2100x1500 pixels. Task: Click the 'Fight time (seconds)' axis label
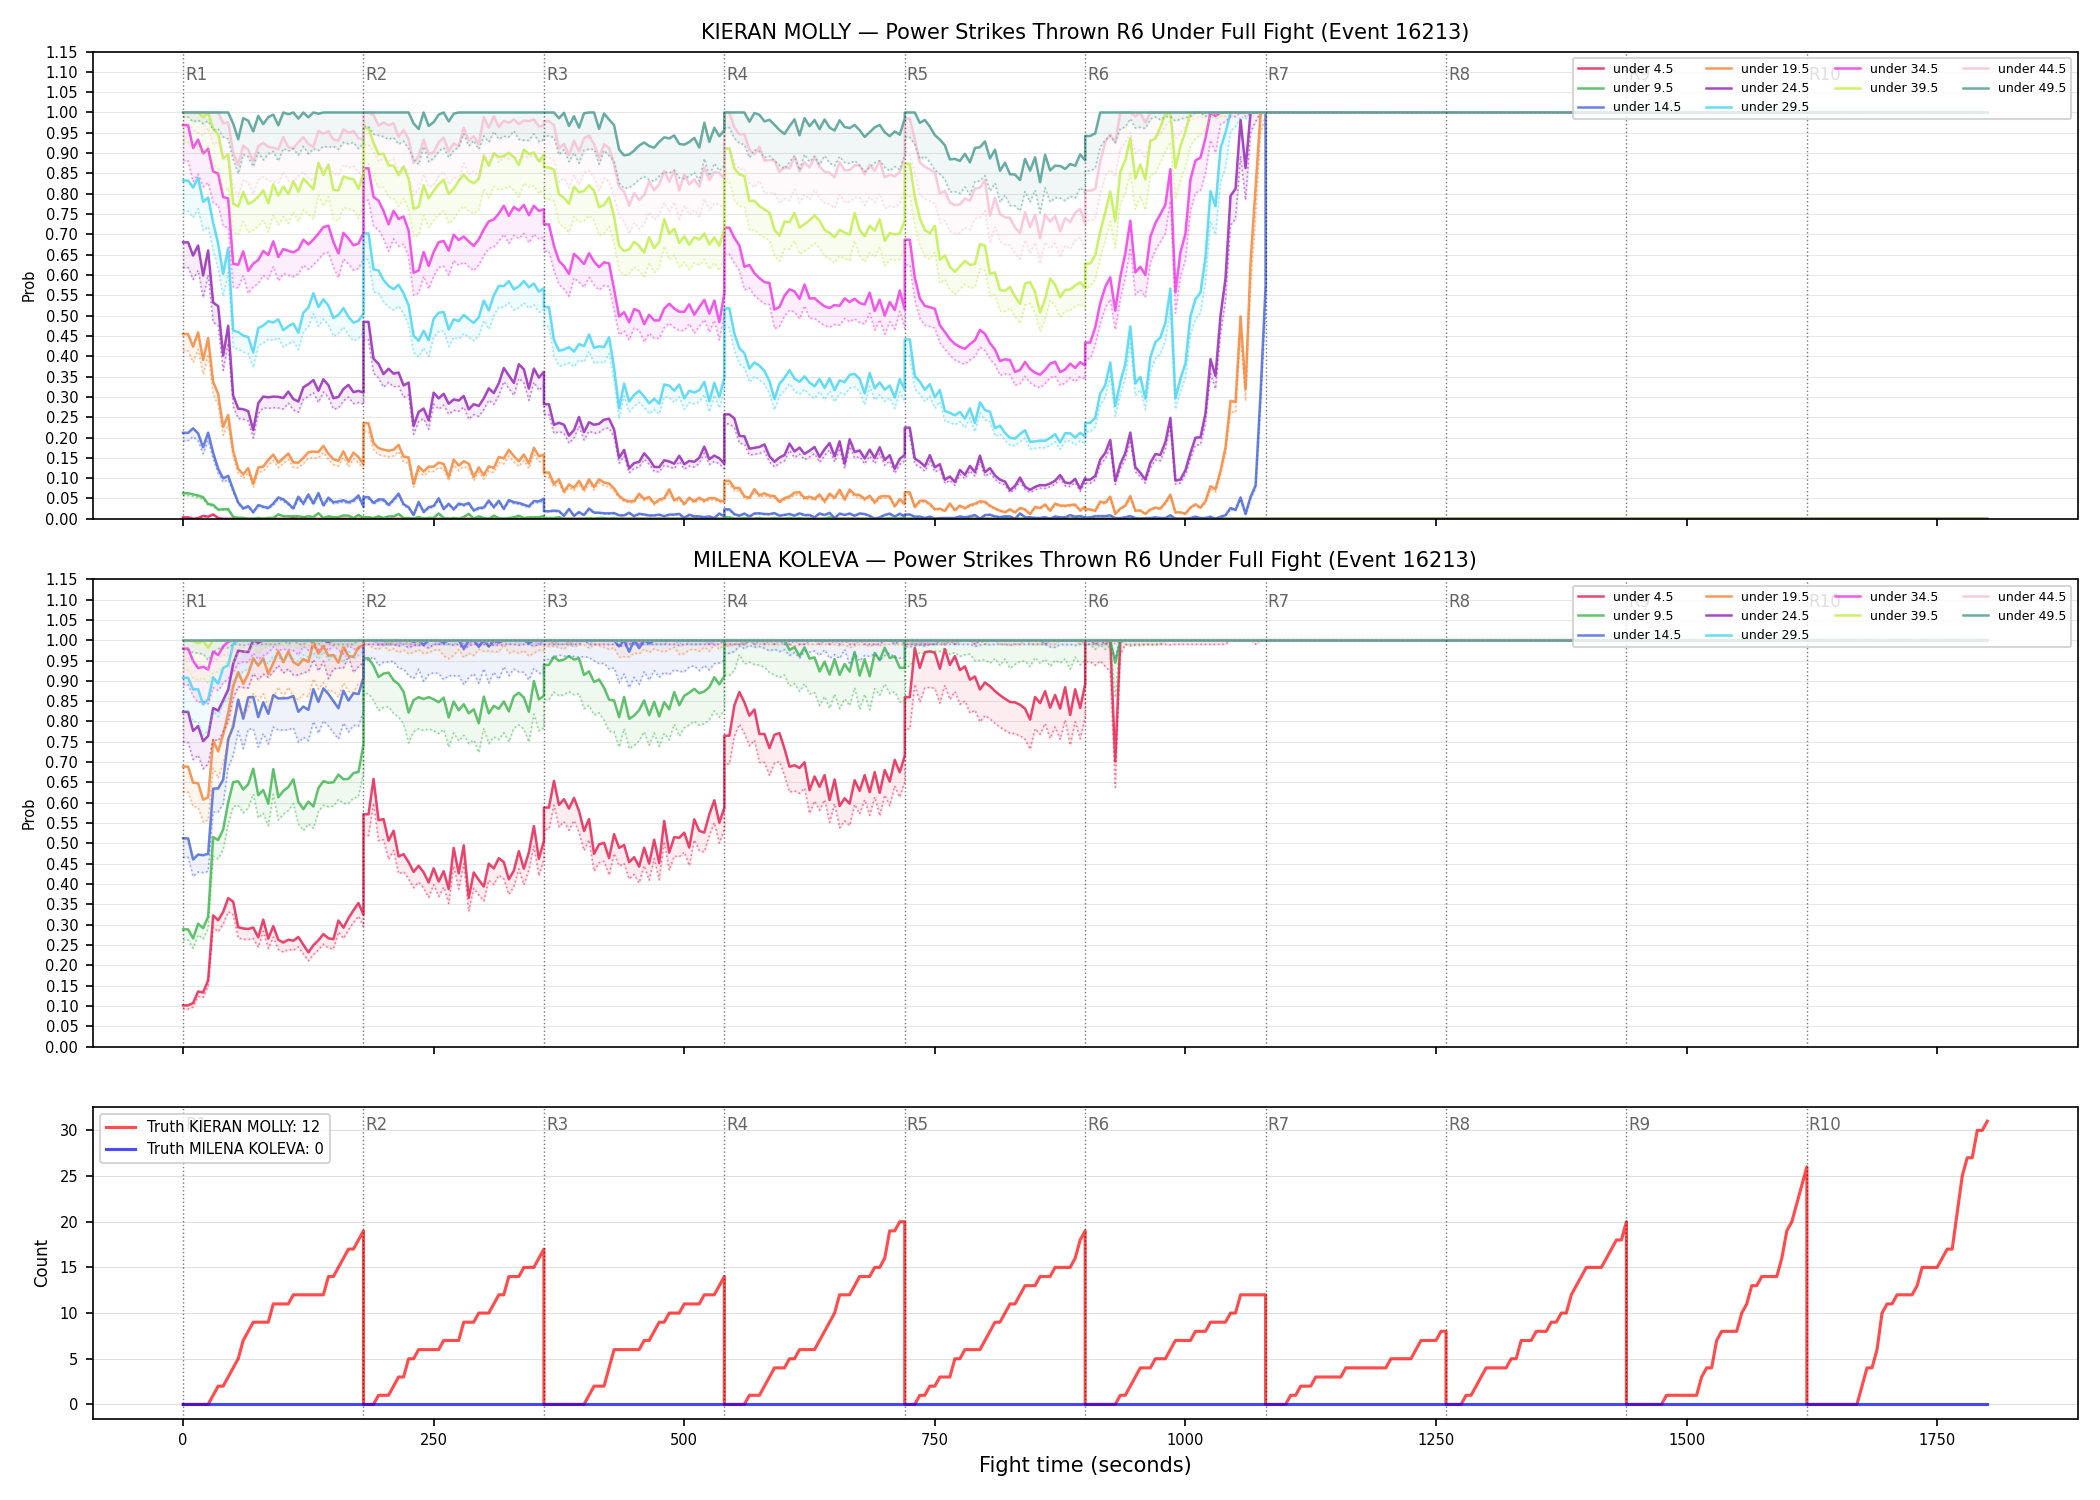1085,1465
